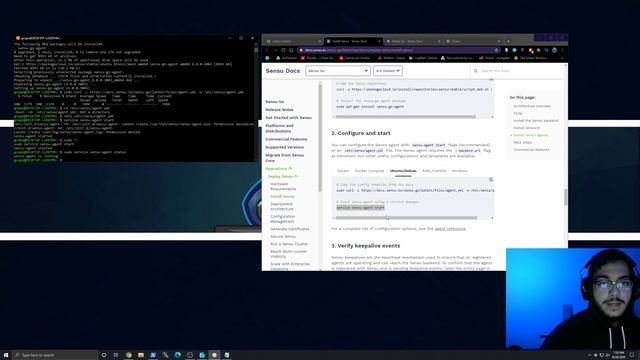This screenshot has width=640, height=360.
Task: Open Task View on taskbar
Action: [x=116, y=355]
